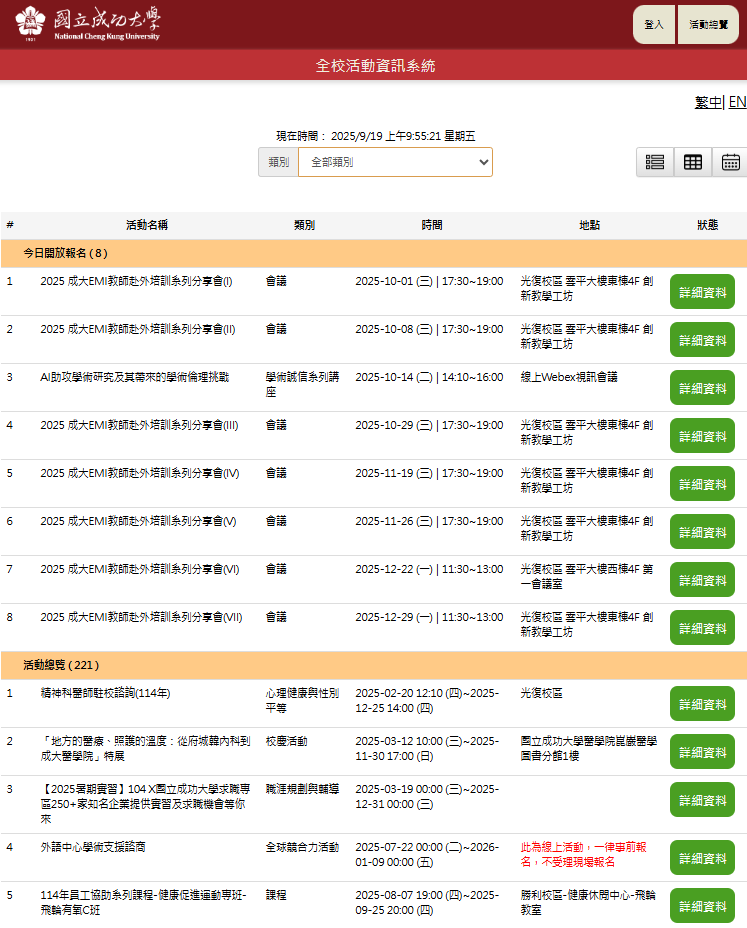This screenshot has height=928, width=747.
Task: Switch to calendar view icon
Action: click(730, 162)
